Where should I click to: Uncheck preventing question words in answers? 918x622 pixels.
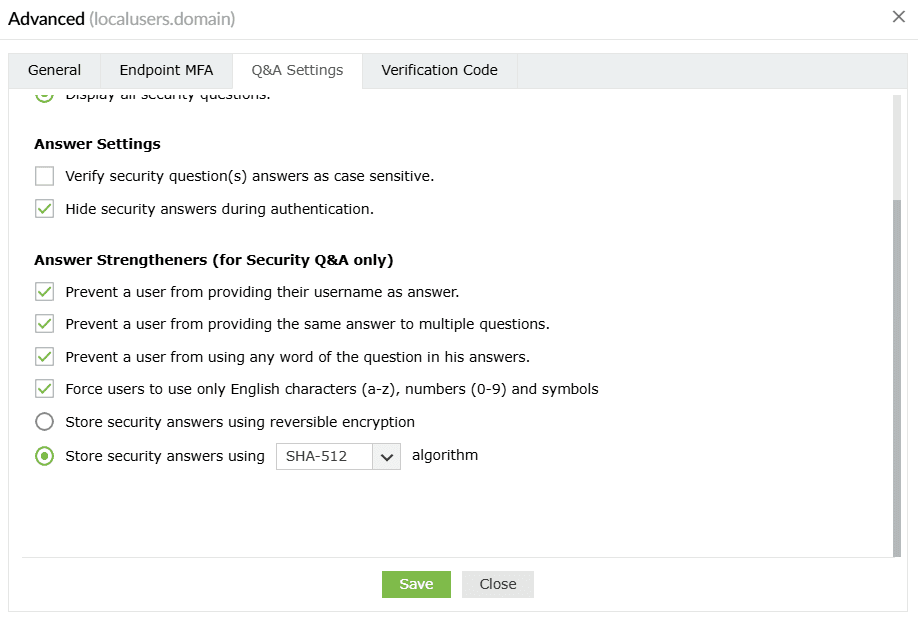(x=44, y=356)
